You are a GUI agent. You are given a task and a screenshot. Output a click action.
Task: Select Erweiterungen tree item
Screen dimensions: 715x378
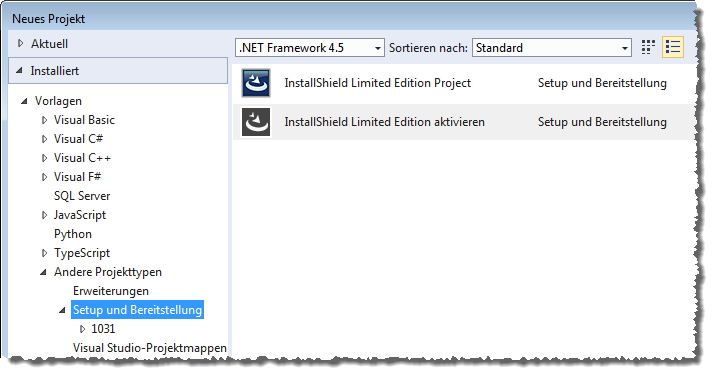pos(111,291)
